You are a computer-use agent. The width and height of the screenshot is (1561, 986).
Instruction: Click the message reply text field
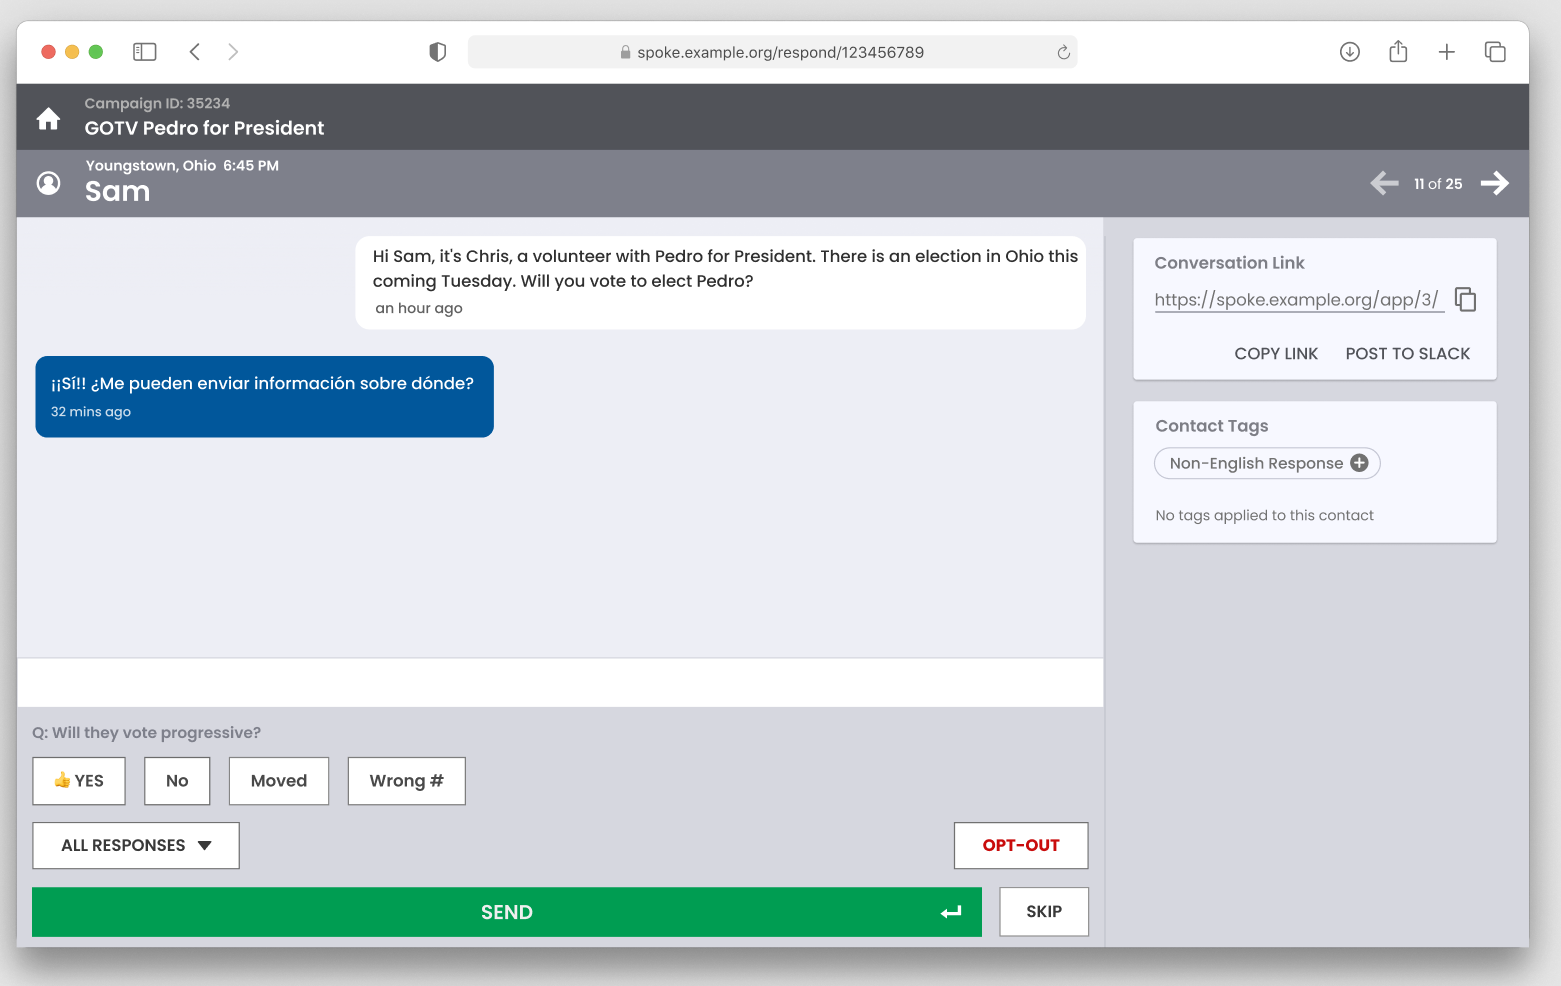[x=560, y=683]
